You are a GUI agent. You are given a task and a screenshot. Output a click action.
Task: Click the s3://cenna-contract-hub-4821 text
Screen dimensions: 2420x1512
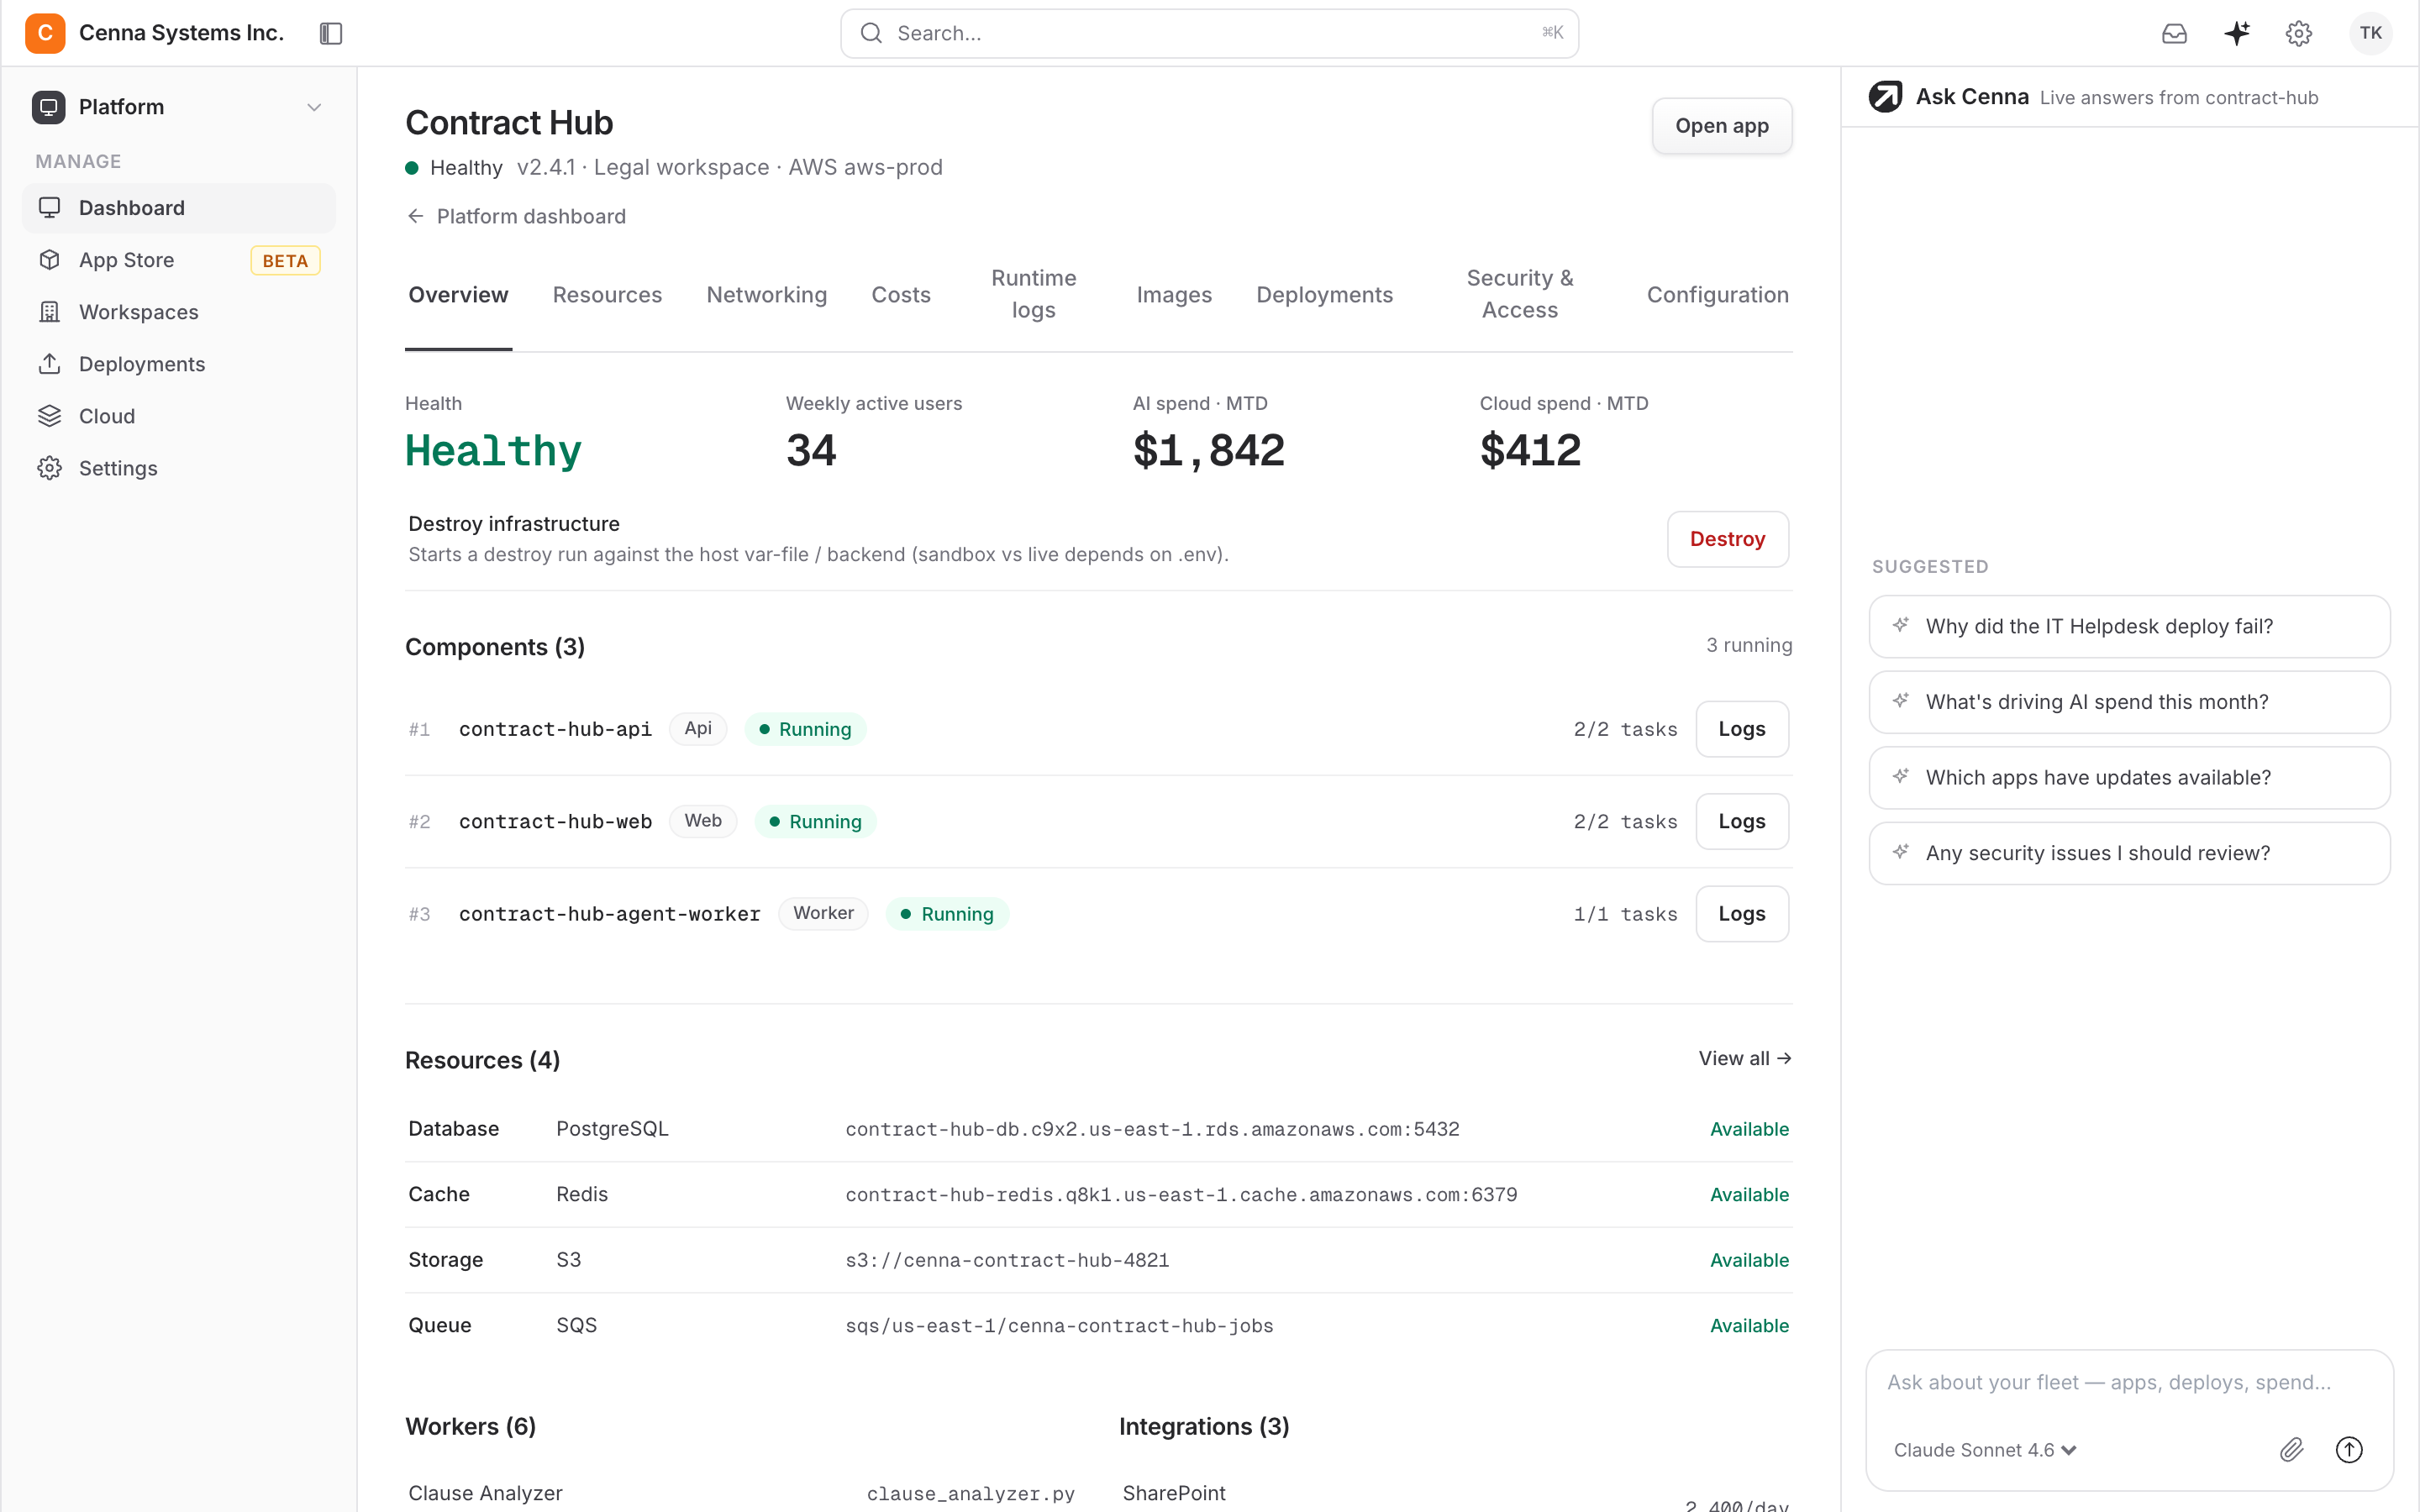point(1007,1260)
